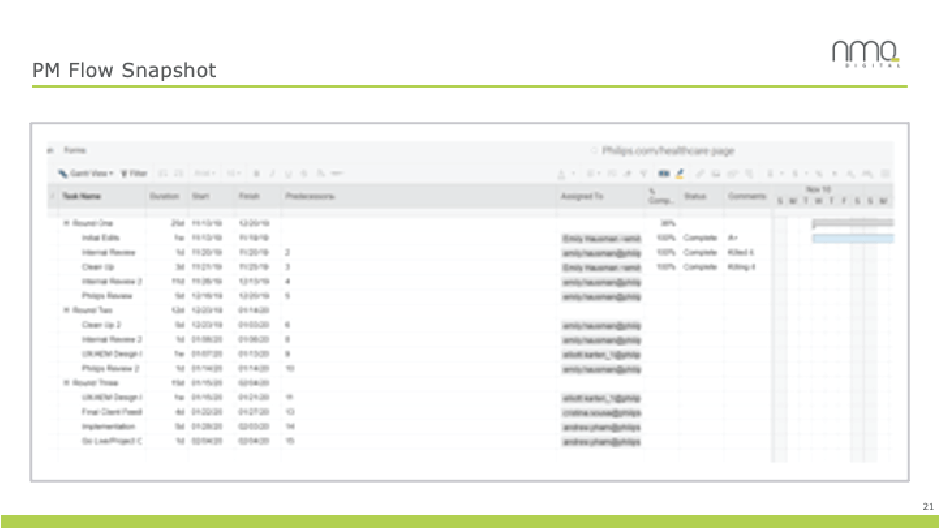
Task: Collapse the Round Two group
Action: [x=67, y=310]
